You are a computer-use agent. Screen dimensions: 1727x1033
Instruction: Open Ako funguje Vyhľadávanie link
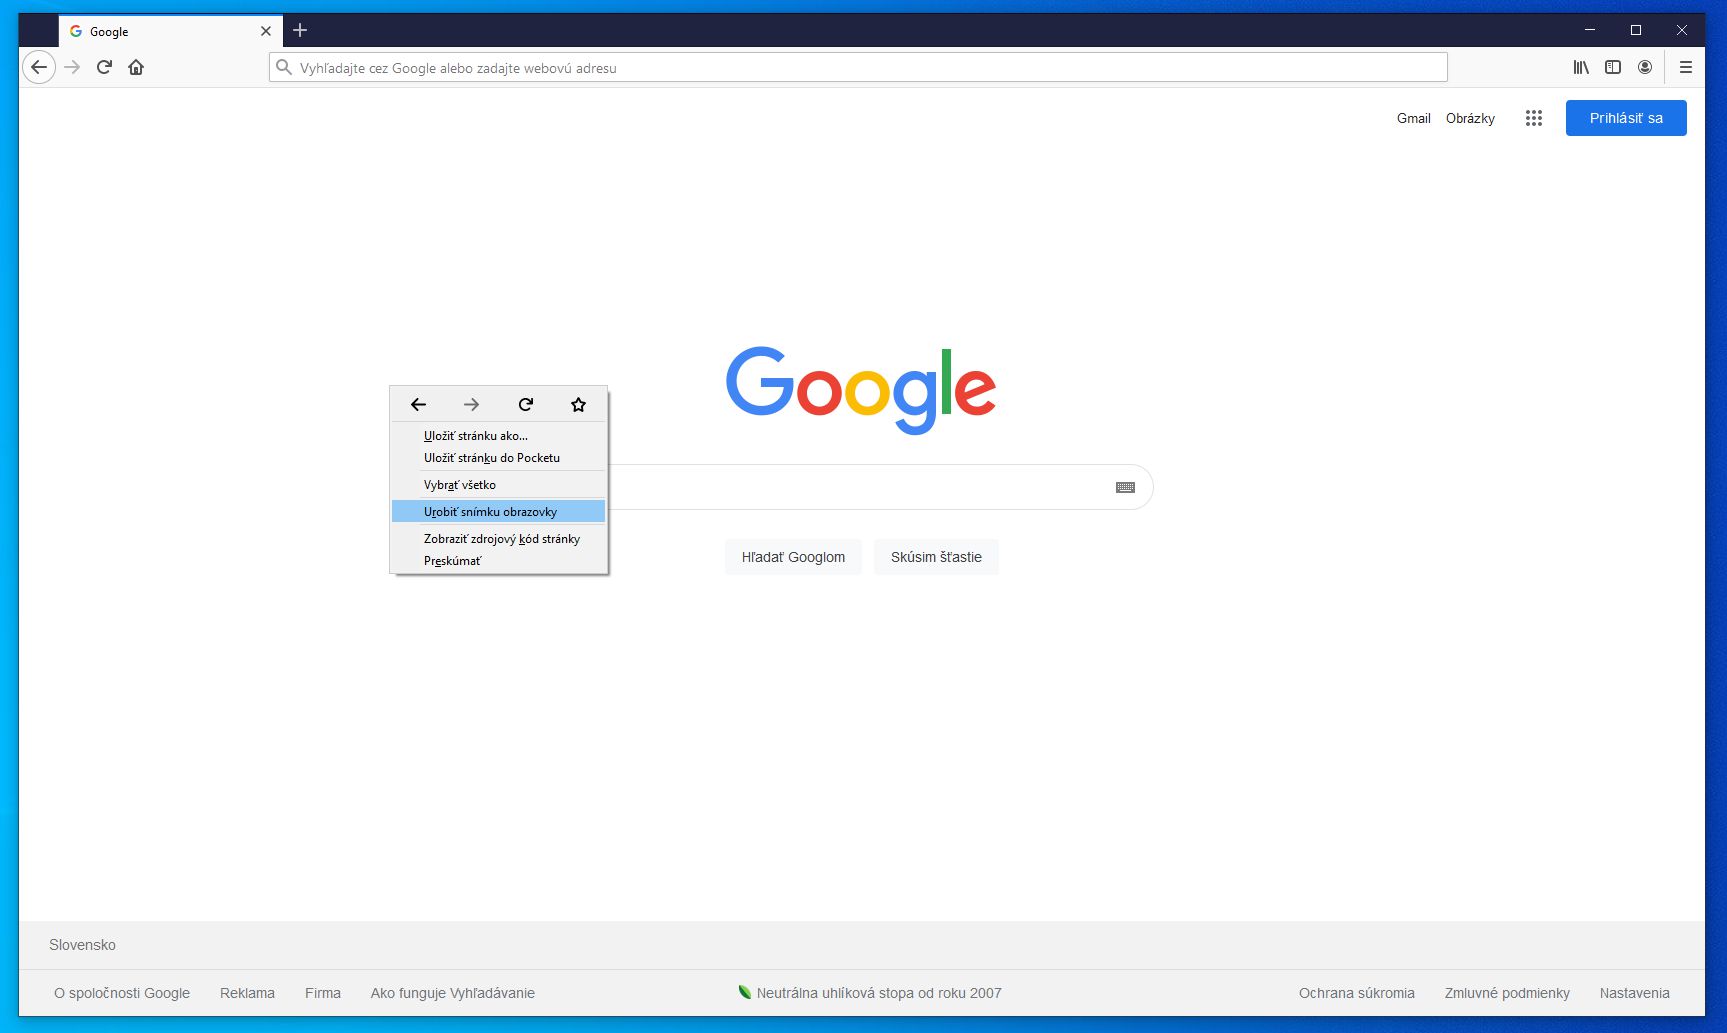(x=452, y=993)
